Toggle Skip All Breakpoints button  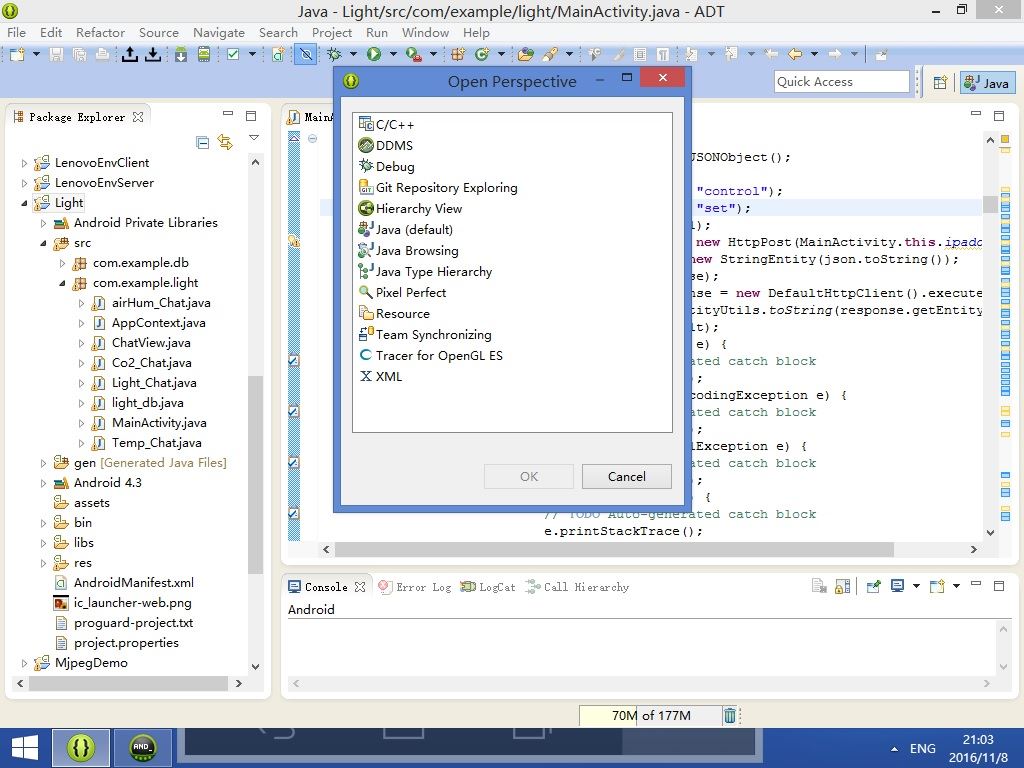point(306,54)
